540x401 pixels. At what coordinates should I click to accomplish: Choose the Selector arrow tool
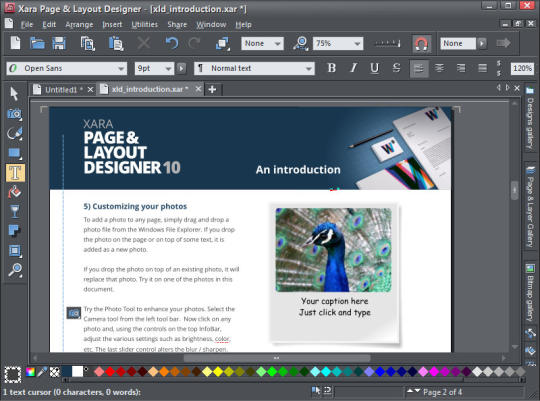tap(14, 93)
